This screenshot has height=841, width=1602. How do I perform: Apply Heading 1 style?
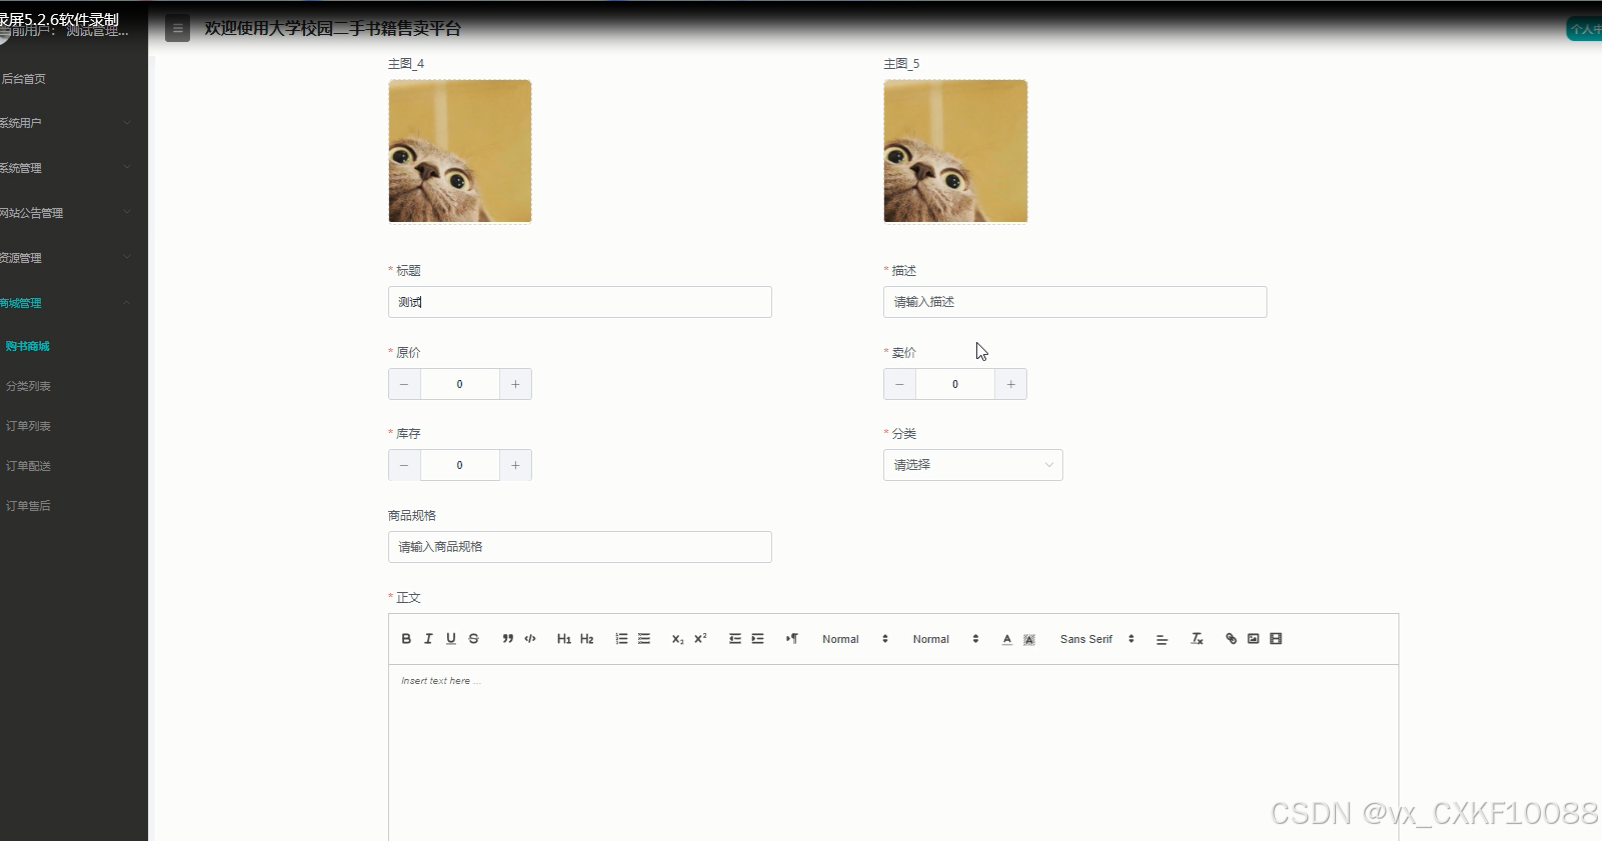(564, 639)
